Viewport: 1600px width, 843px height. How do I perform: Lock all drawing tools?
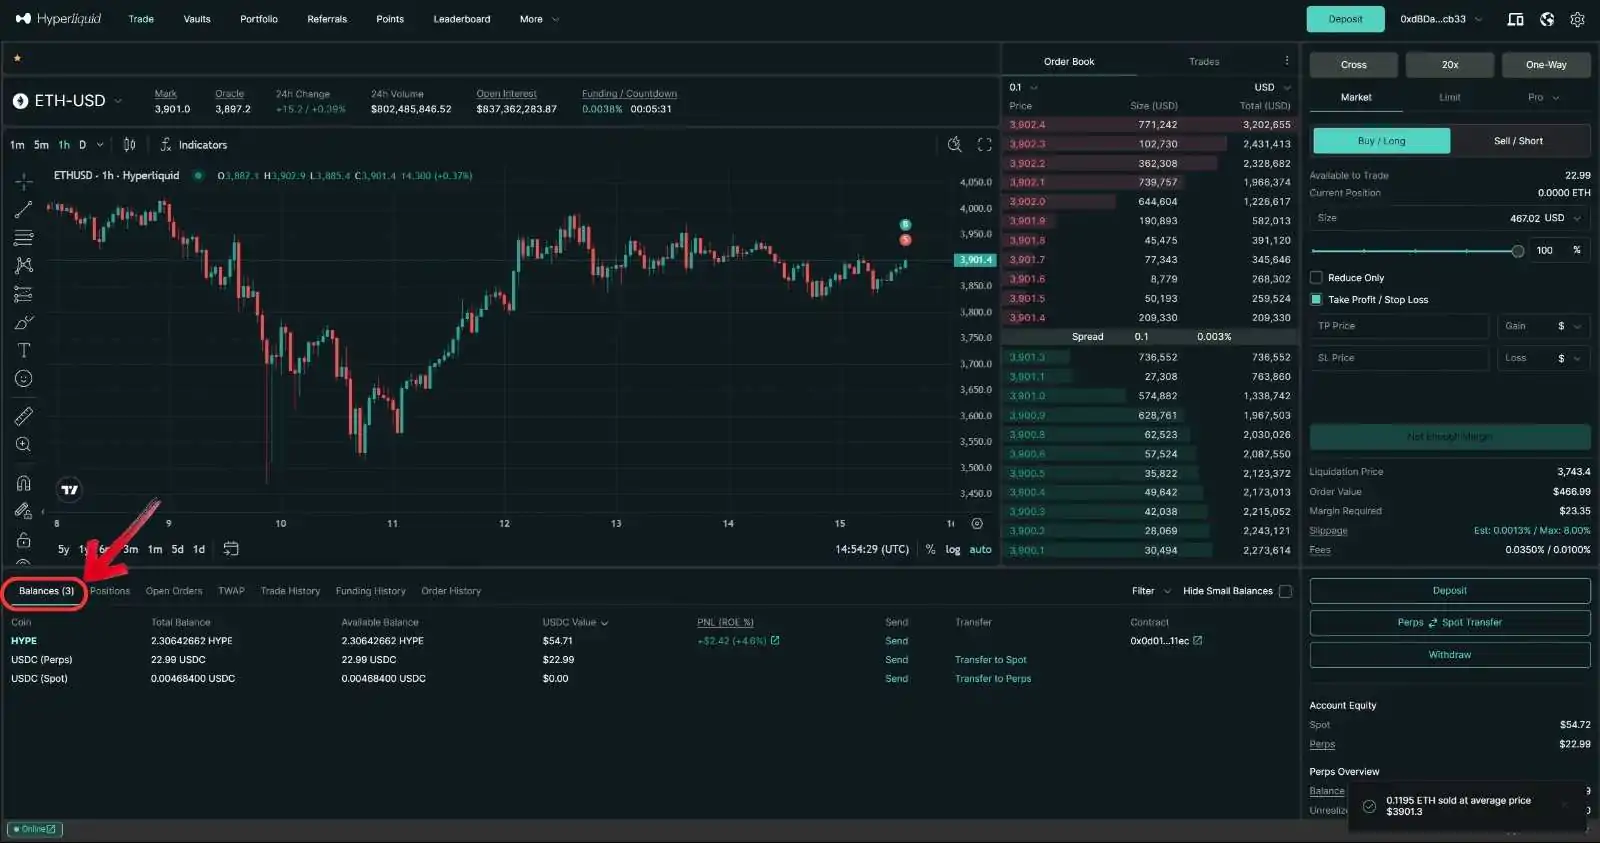tap(24, 540)
